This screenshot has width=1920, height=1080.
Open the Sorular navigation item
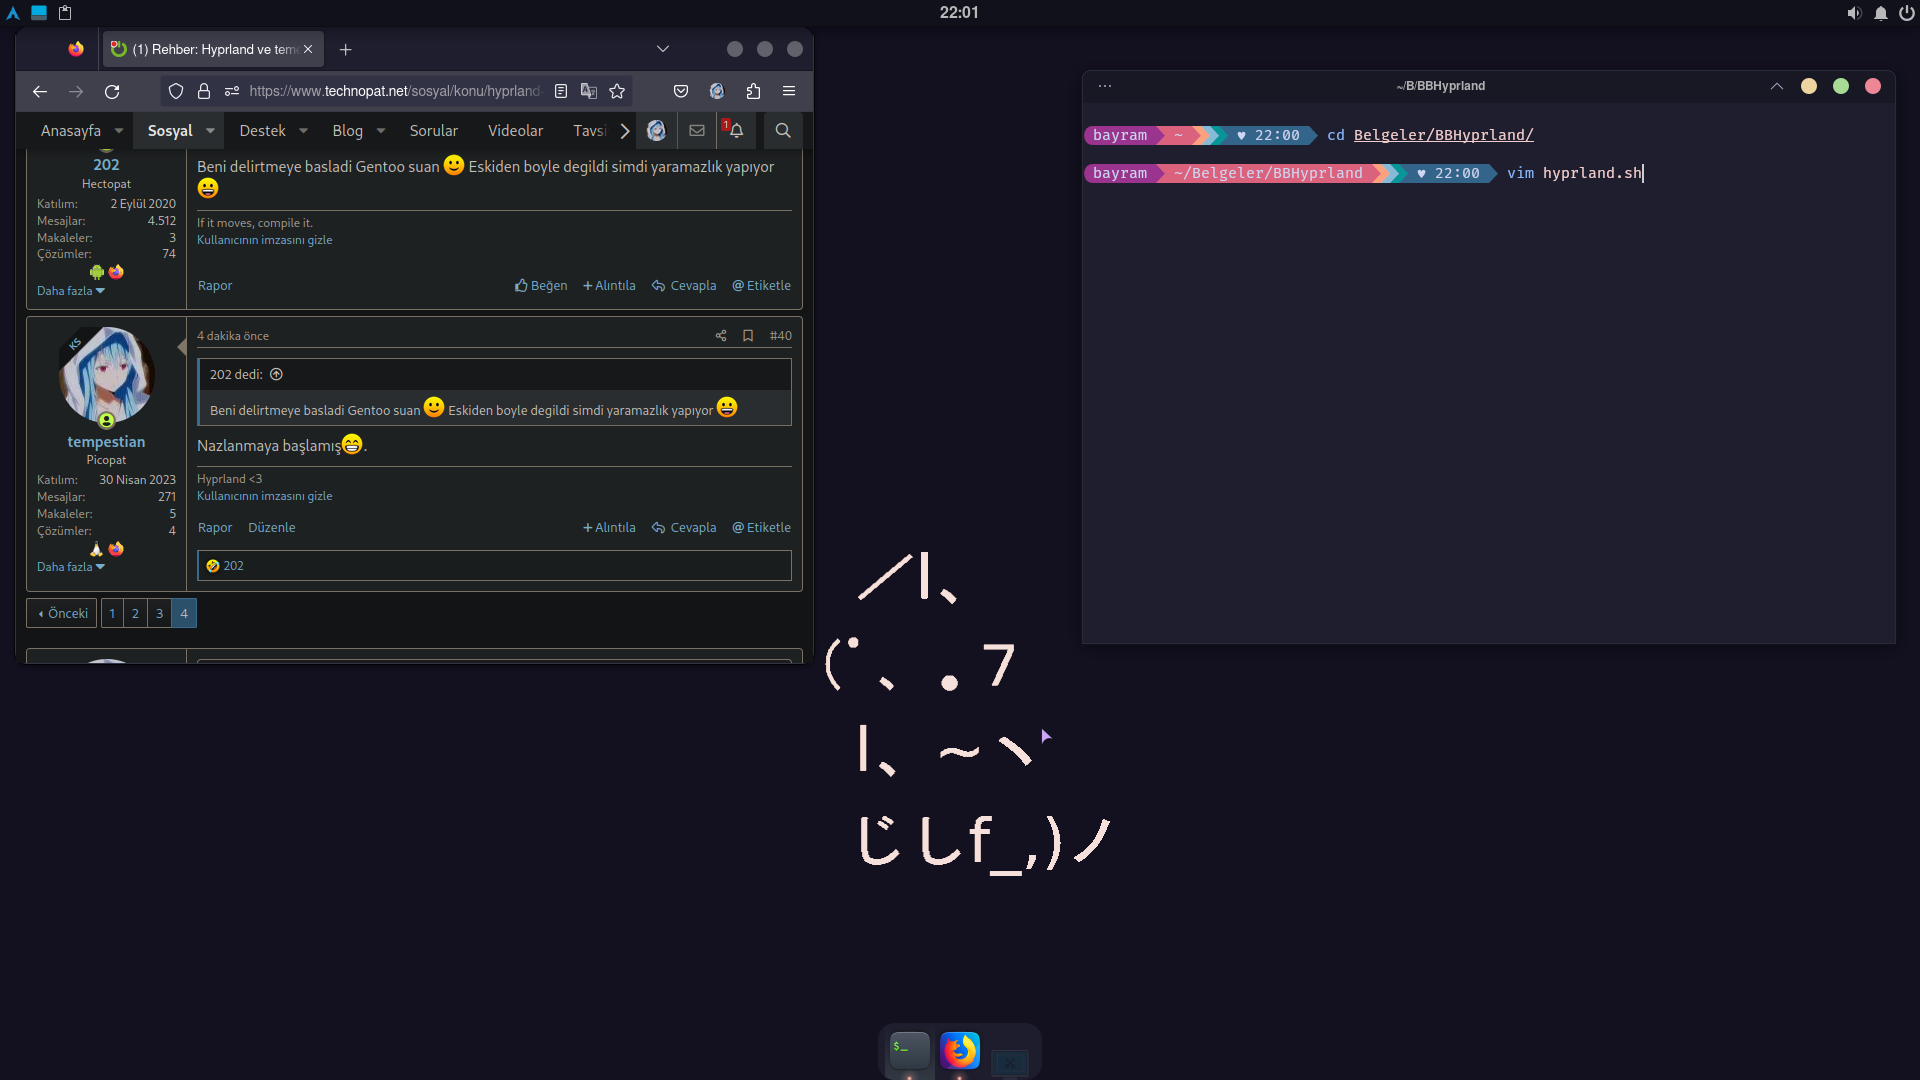click(x=433, y=131)
